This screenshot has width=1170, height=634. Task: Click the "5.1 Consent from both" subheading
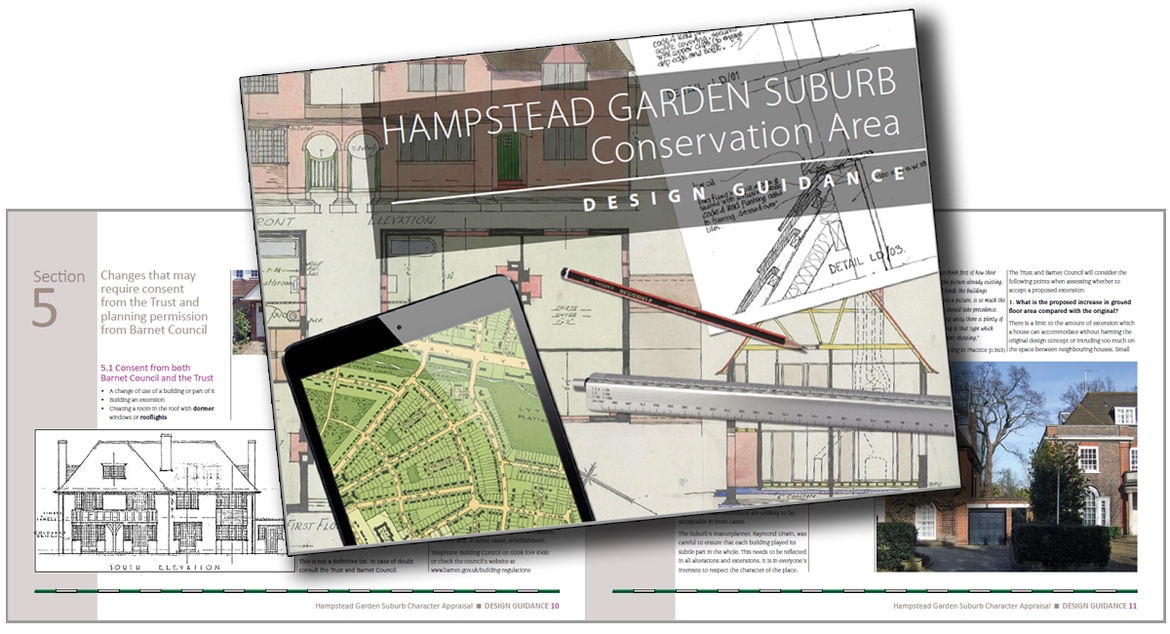tap(157, 372)
